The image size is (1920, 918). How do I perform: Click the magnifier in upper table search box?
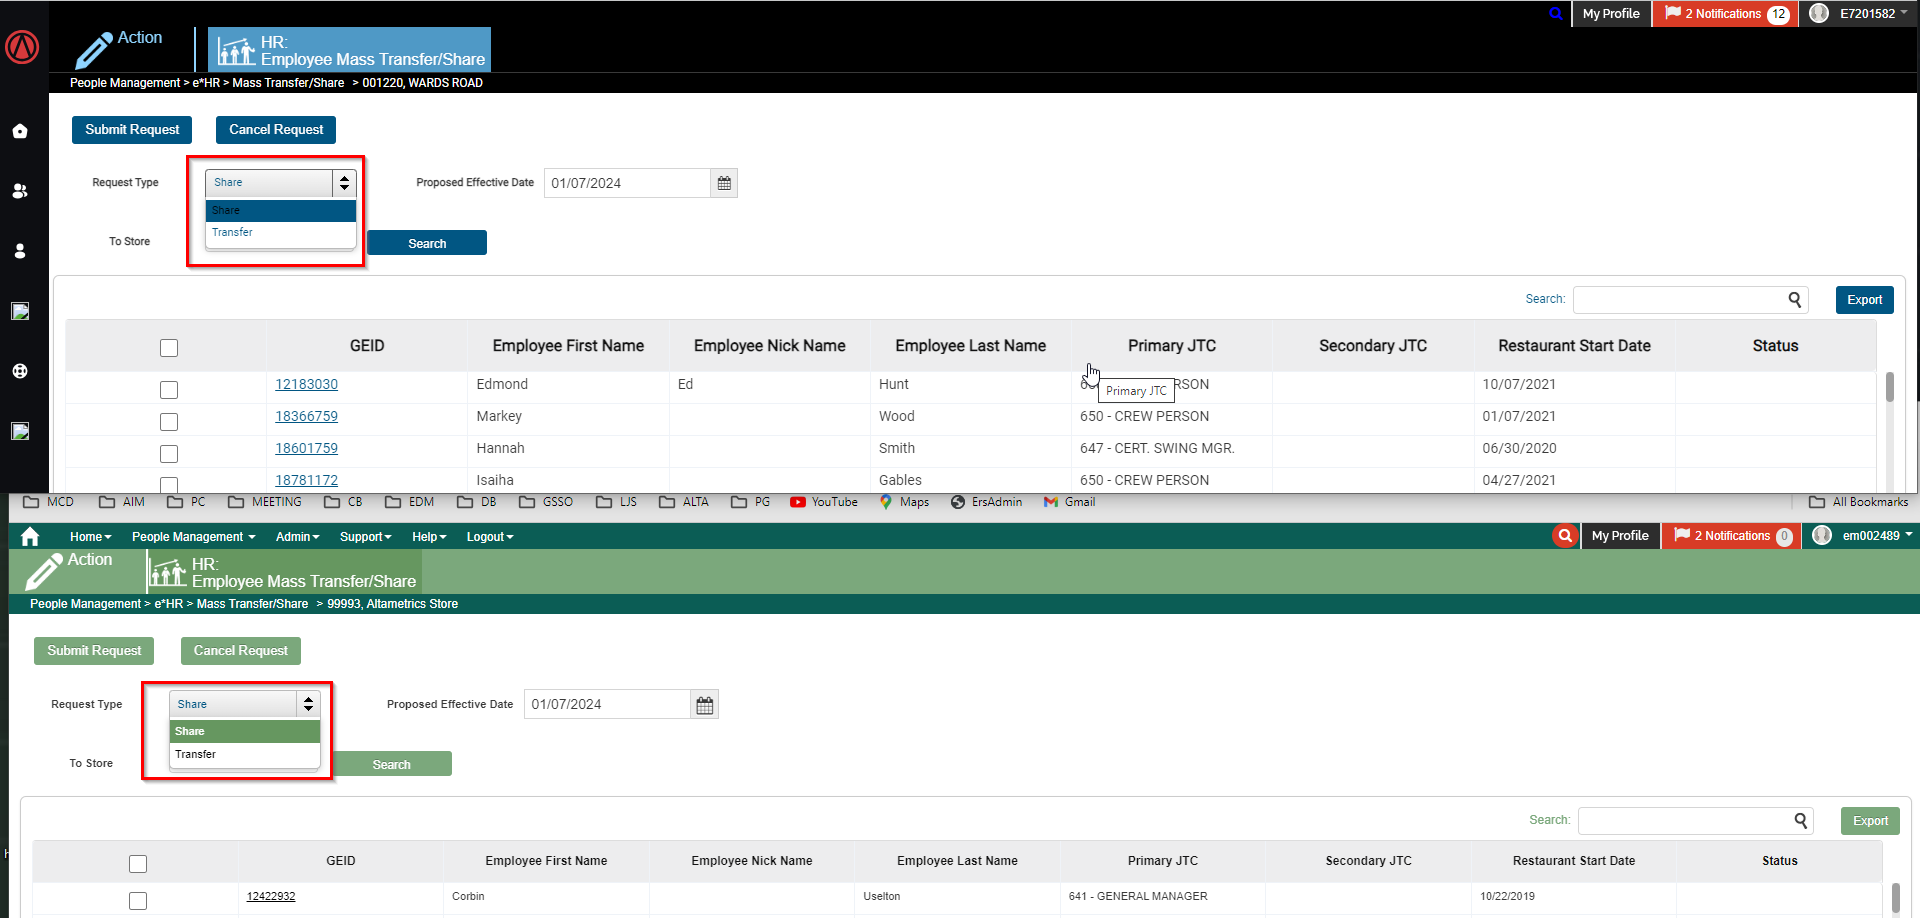[1795, 299]
